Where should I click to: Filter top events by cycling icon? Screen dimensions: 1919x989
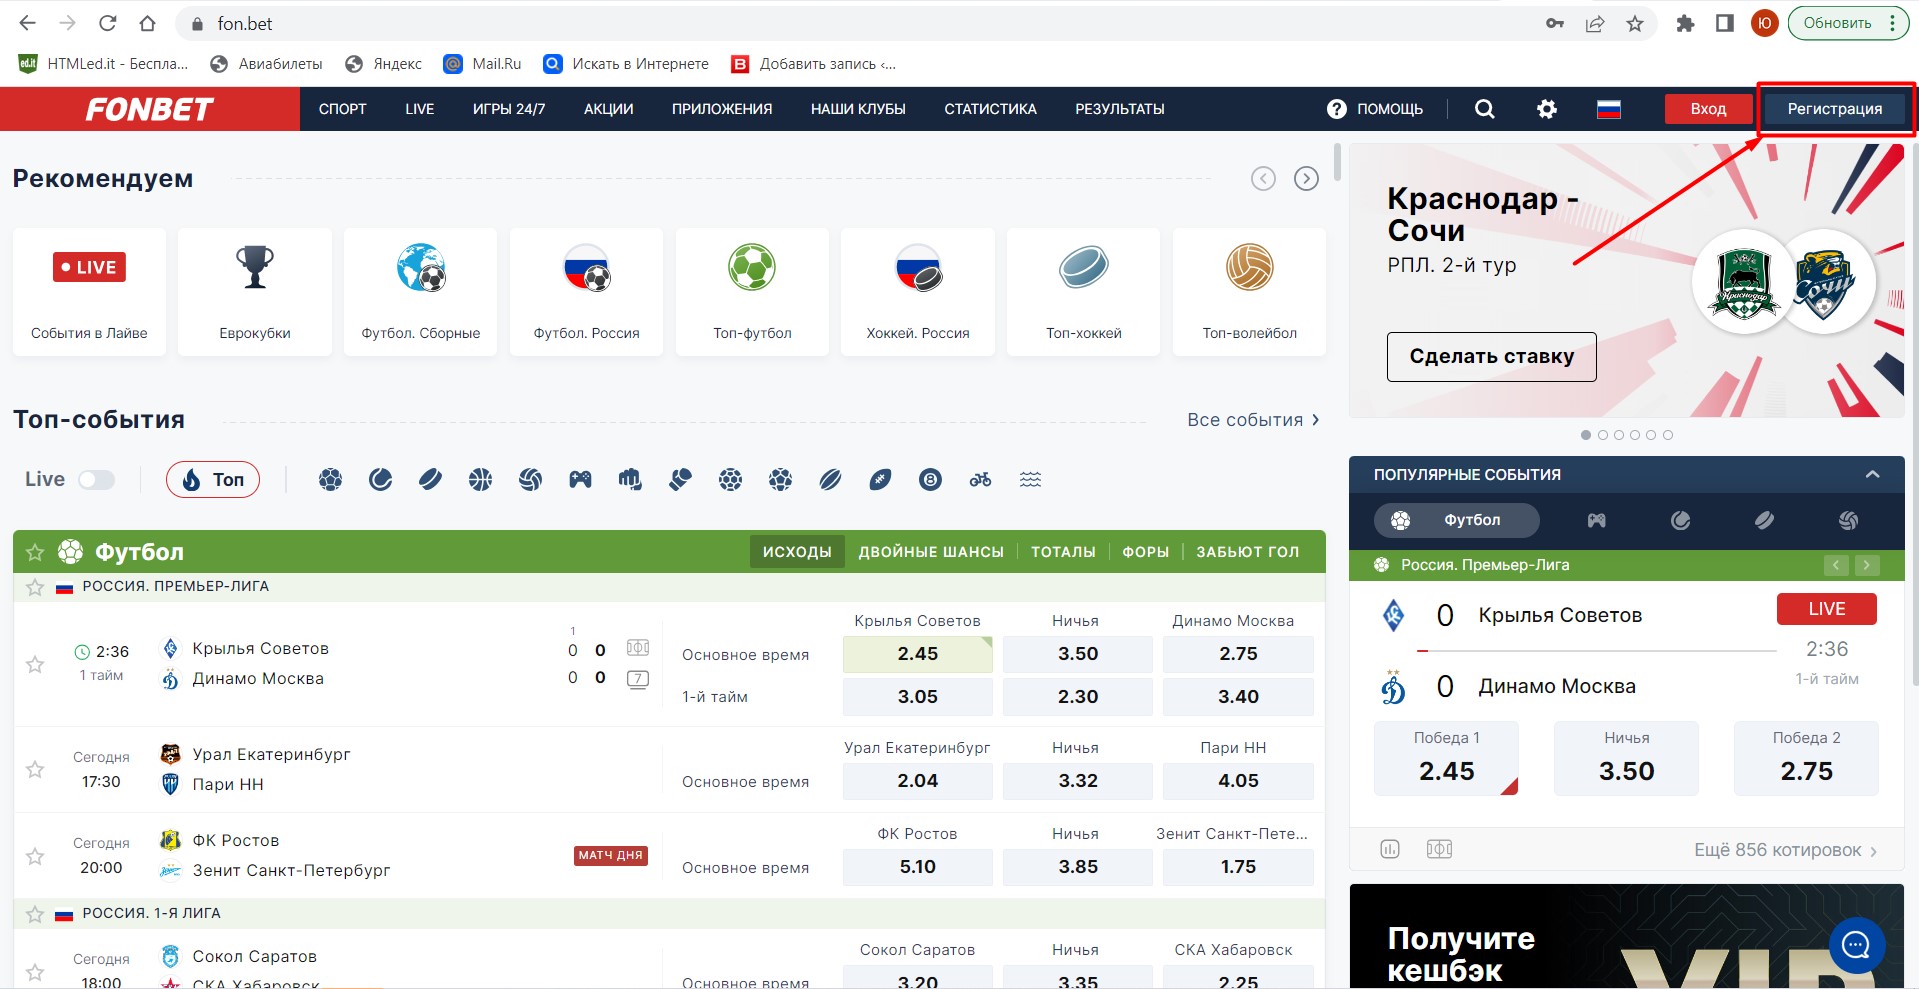pyautogui.click(x=980, y=480)
